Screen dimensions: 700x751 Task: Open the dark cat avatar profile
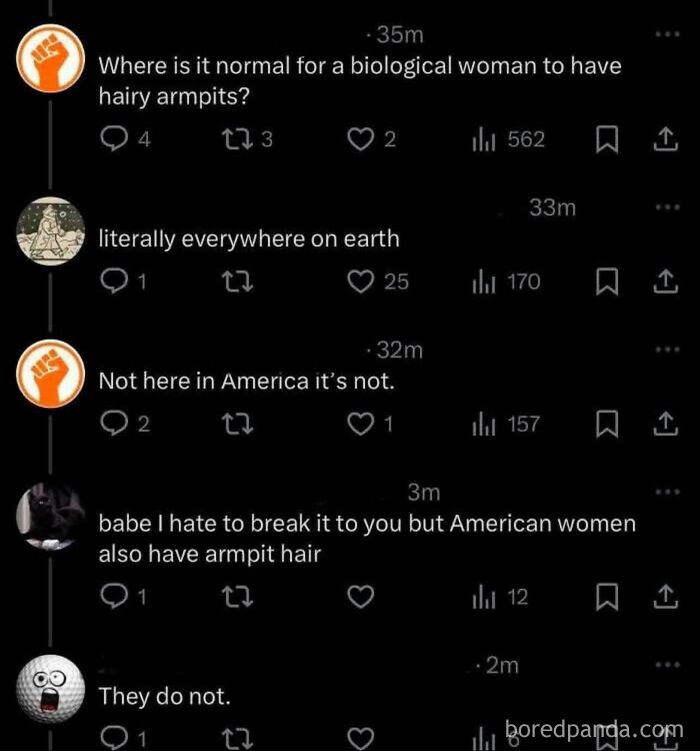50,517
